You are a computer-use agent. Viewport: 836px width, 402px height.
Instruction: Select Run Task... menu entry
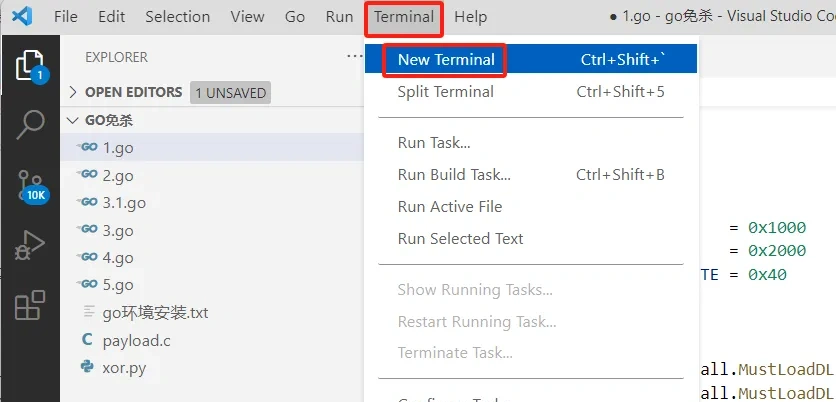tap(531, 143)
